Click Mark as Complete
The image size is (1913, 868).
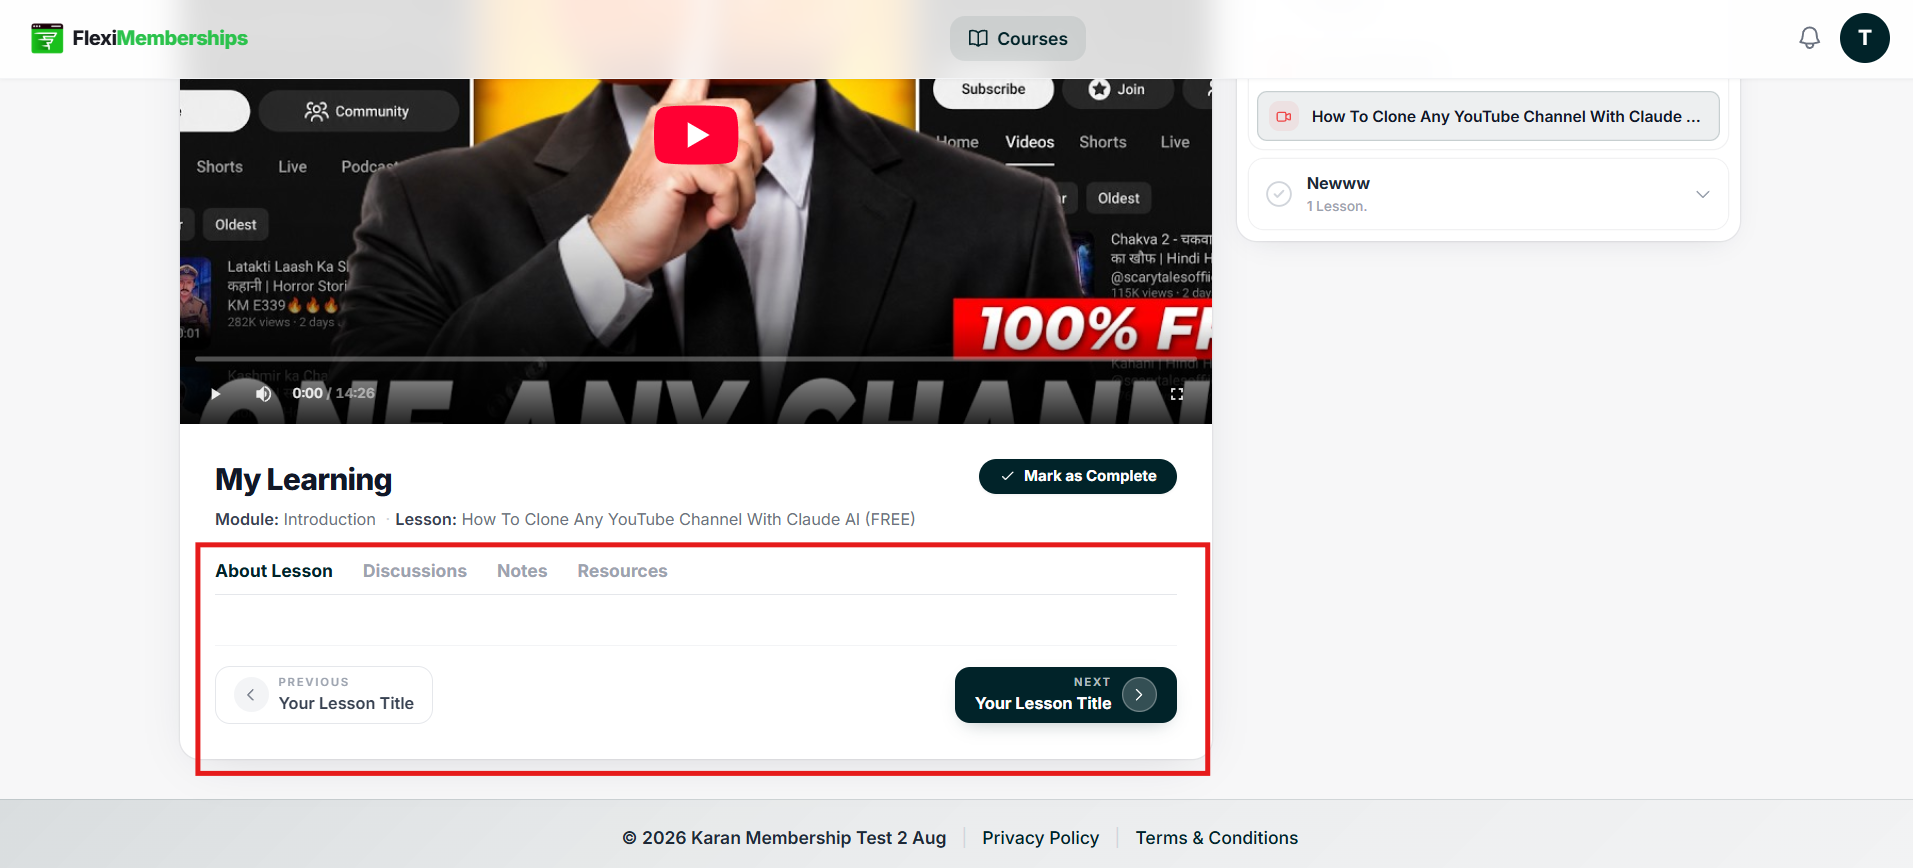click(1078, 476)
